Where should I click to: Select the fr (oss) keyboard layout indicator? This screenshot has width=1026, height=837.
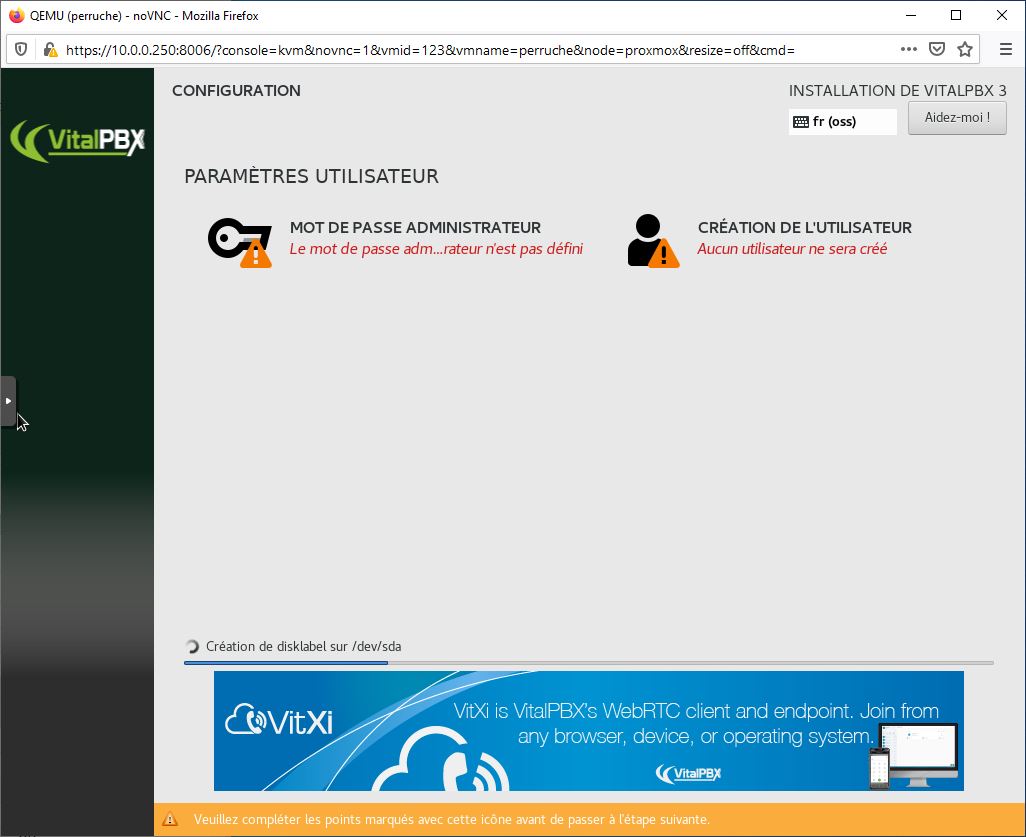coord(842,122)
